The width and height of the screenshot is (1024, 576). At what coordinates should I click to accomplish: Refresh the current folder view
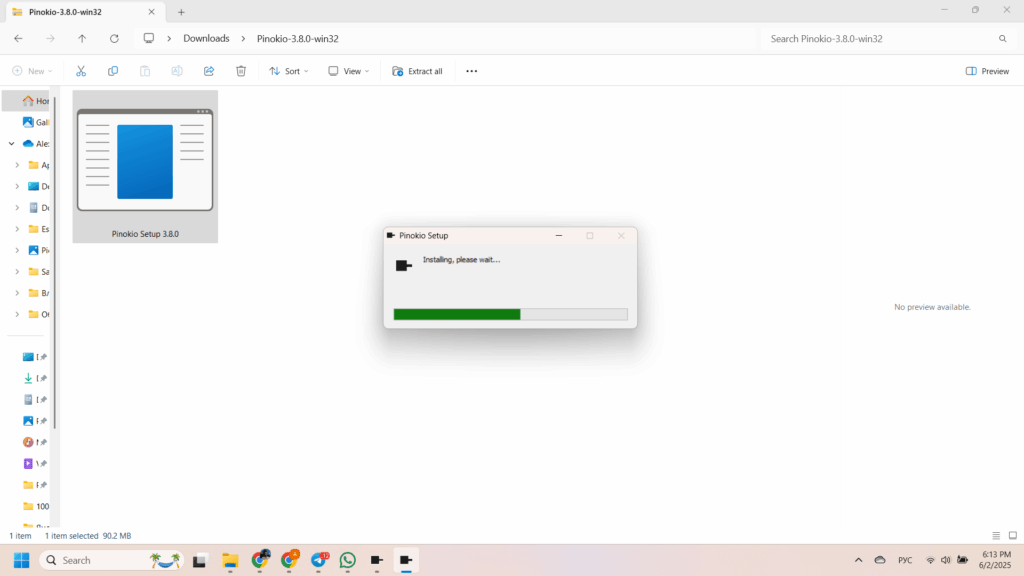point(114,39)
